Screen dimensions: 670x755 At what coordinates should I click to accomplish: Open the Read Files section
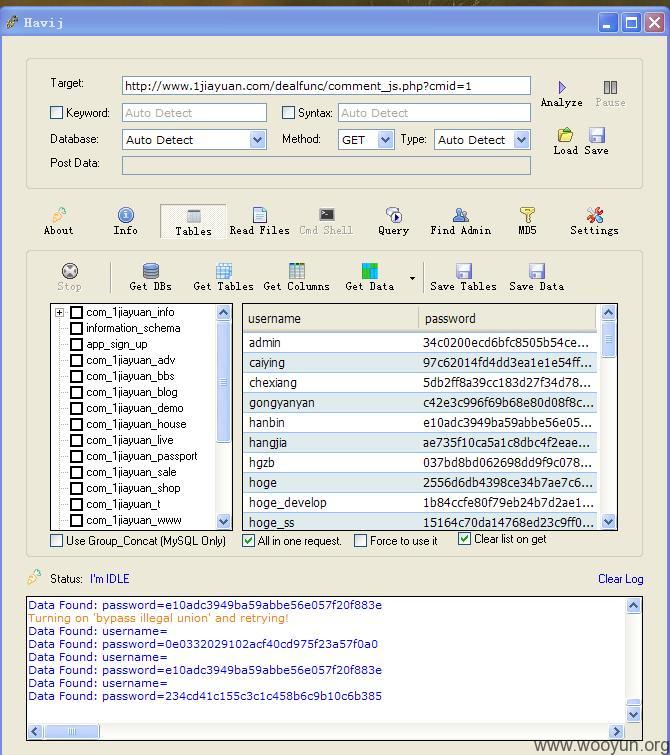(260, 221)
